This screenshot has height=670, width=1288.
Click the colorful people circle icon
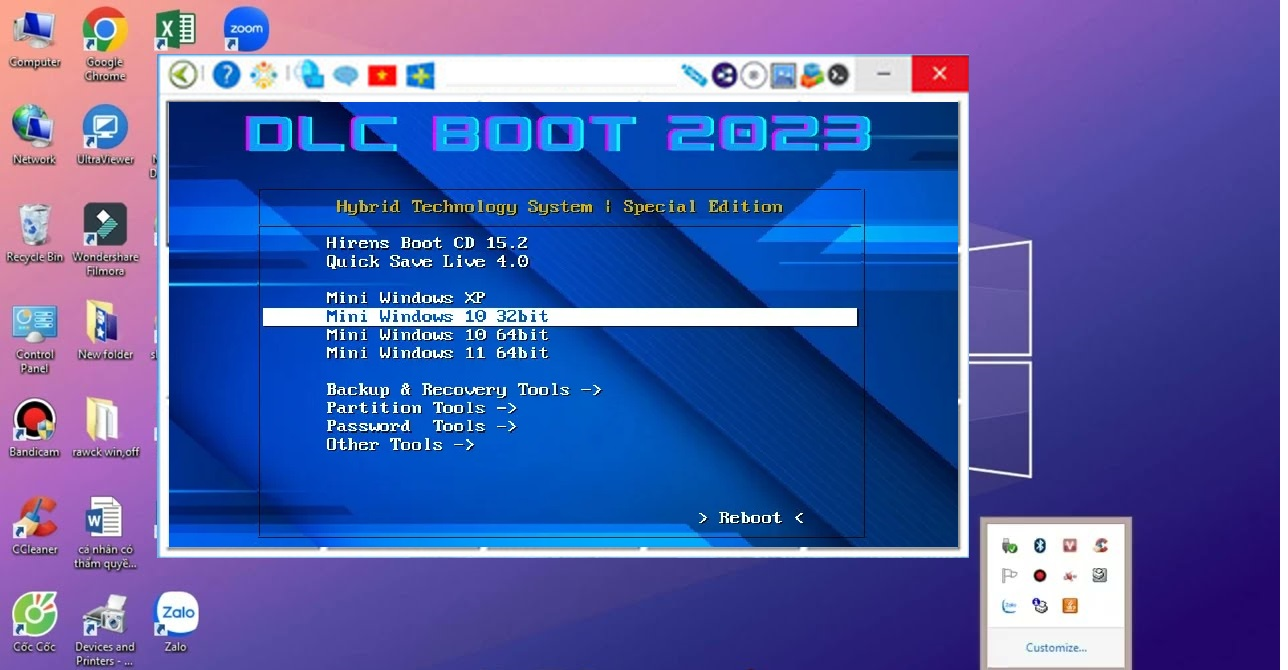(x=263, y=75)
